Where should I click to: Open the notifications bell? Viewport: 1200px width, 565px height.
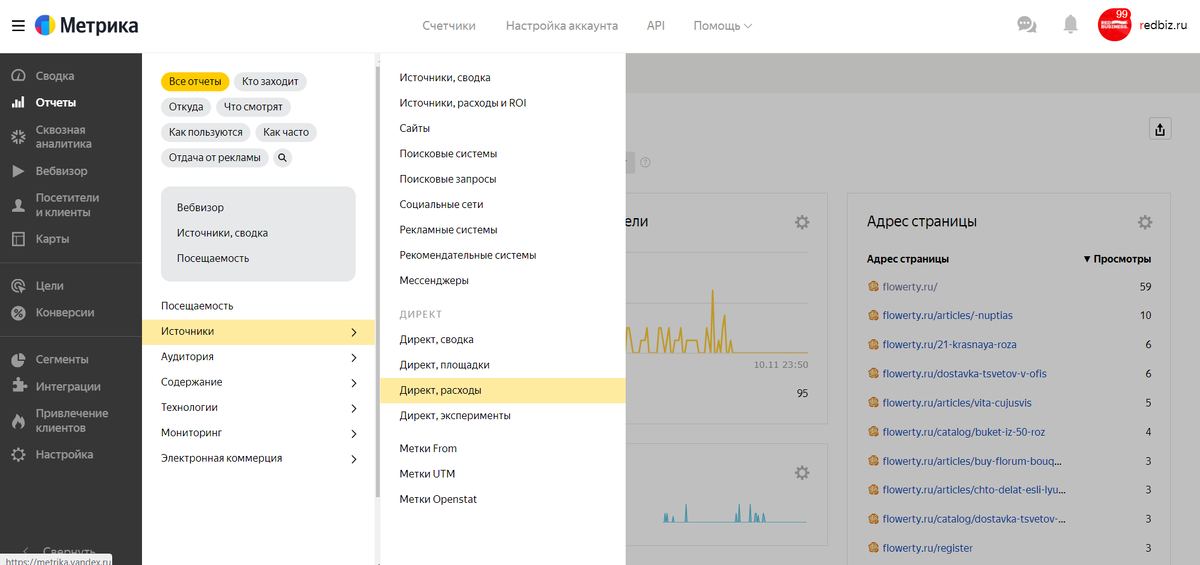pyautogui.click(x=1071, y=25)
